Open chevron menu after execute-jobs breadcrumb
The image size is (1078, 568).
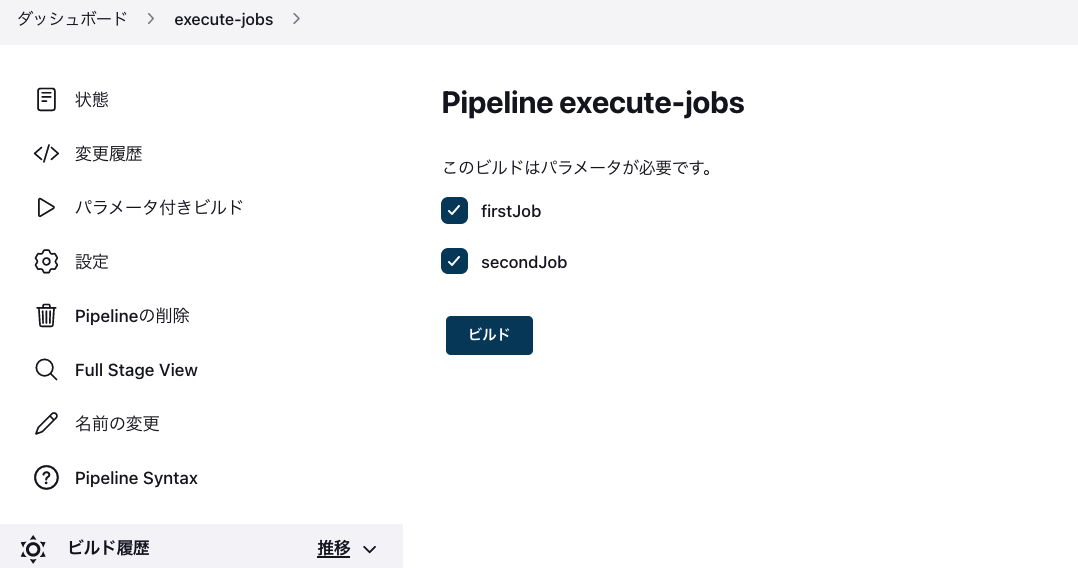296,19
